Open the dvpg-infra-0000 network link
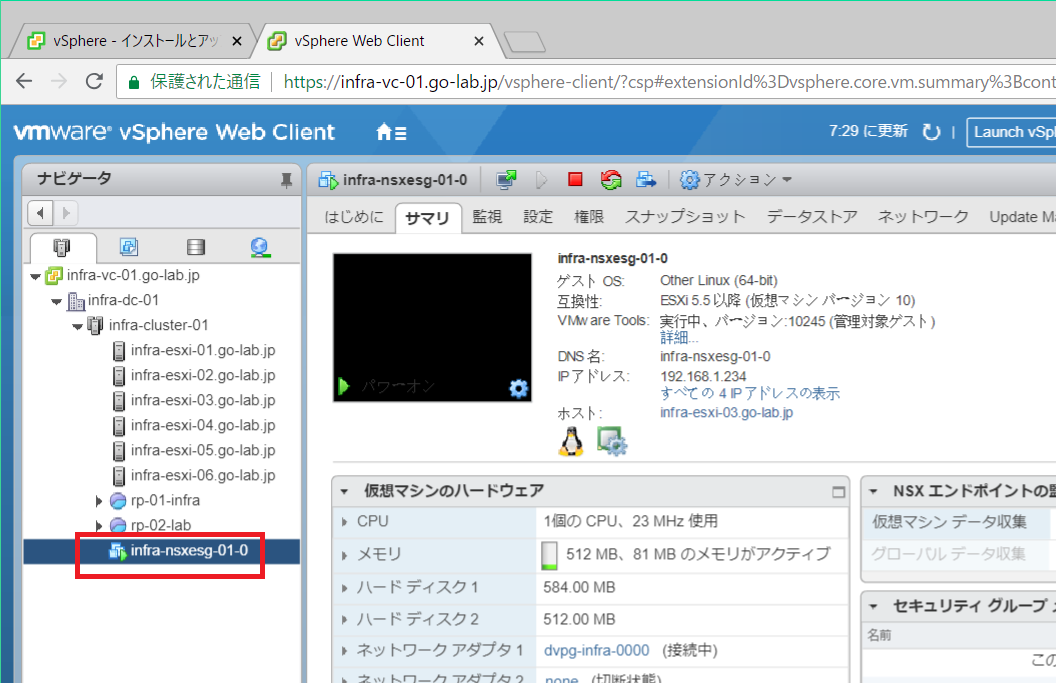Viewport: 1056px width, 683px height. (x=597, y=651)
